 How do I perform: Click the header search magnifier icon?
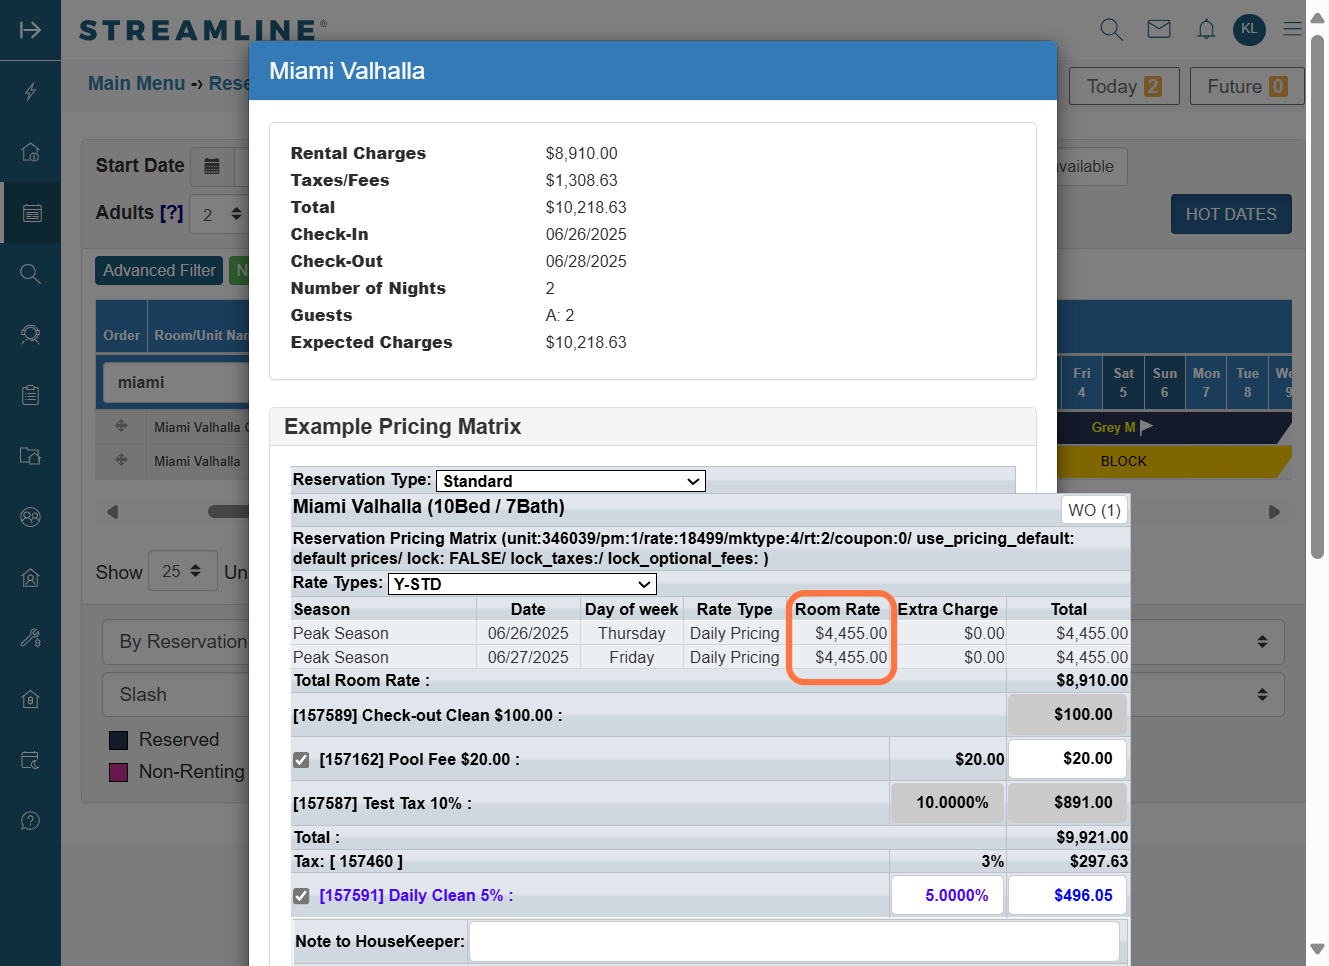1111,29
